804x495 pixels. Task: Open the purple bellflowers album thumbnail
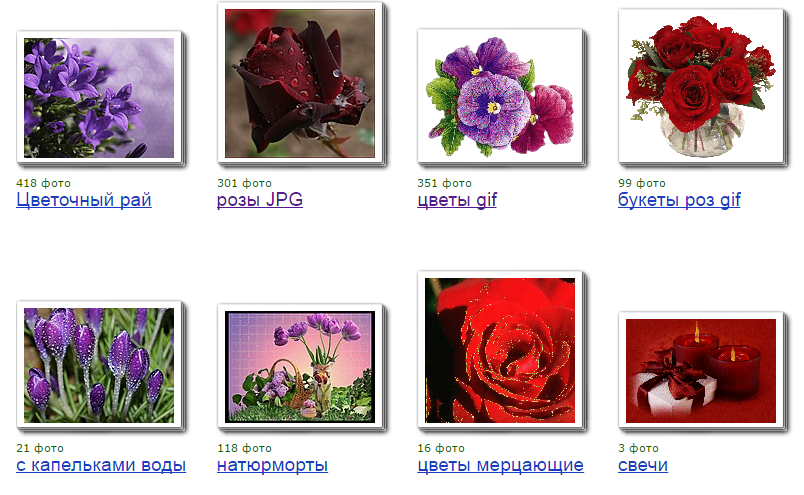tap(99, 97)
